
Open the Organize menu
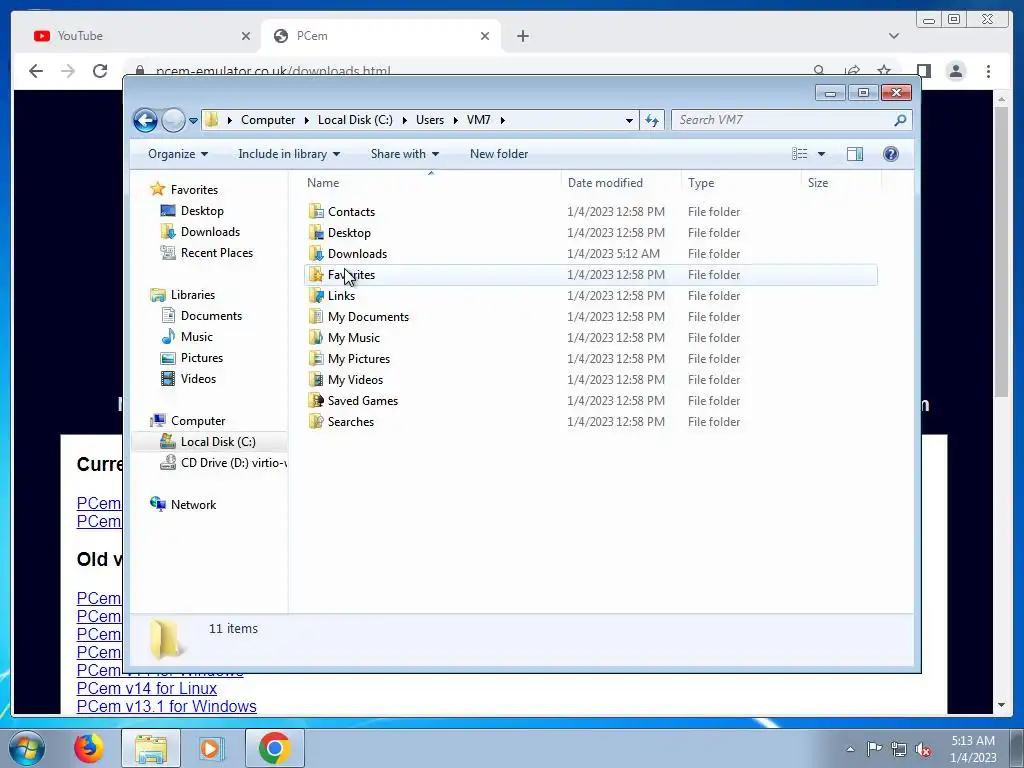tap(178, 154)
